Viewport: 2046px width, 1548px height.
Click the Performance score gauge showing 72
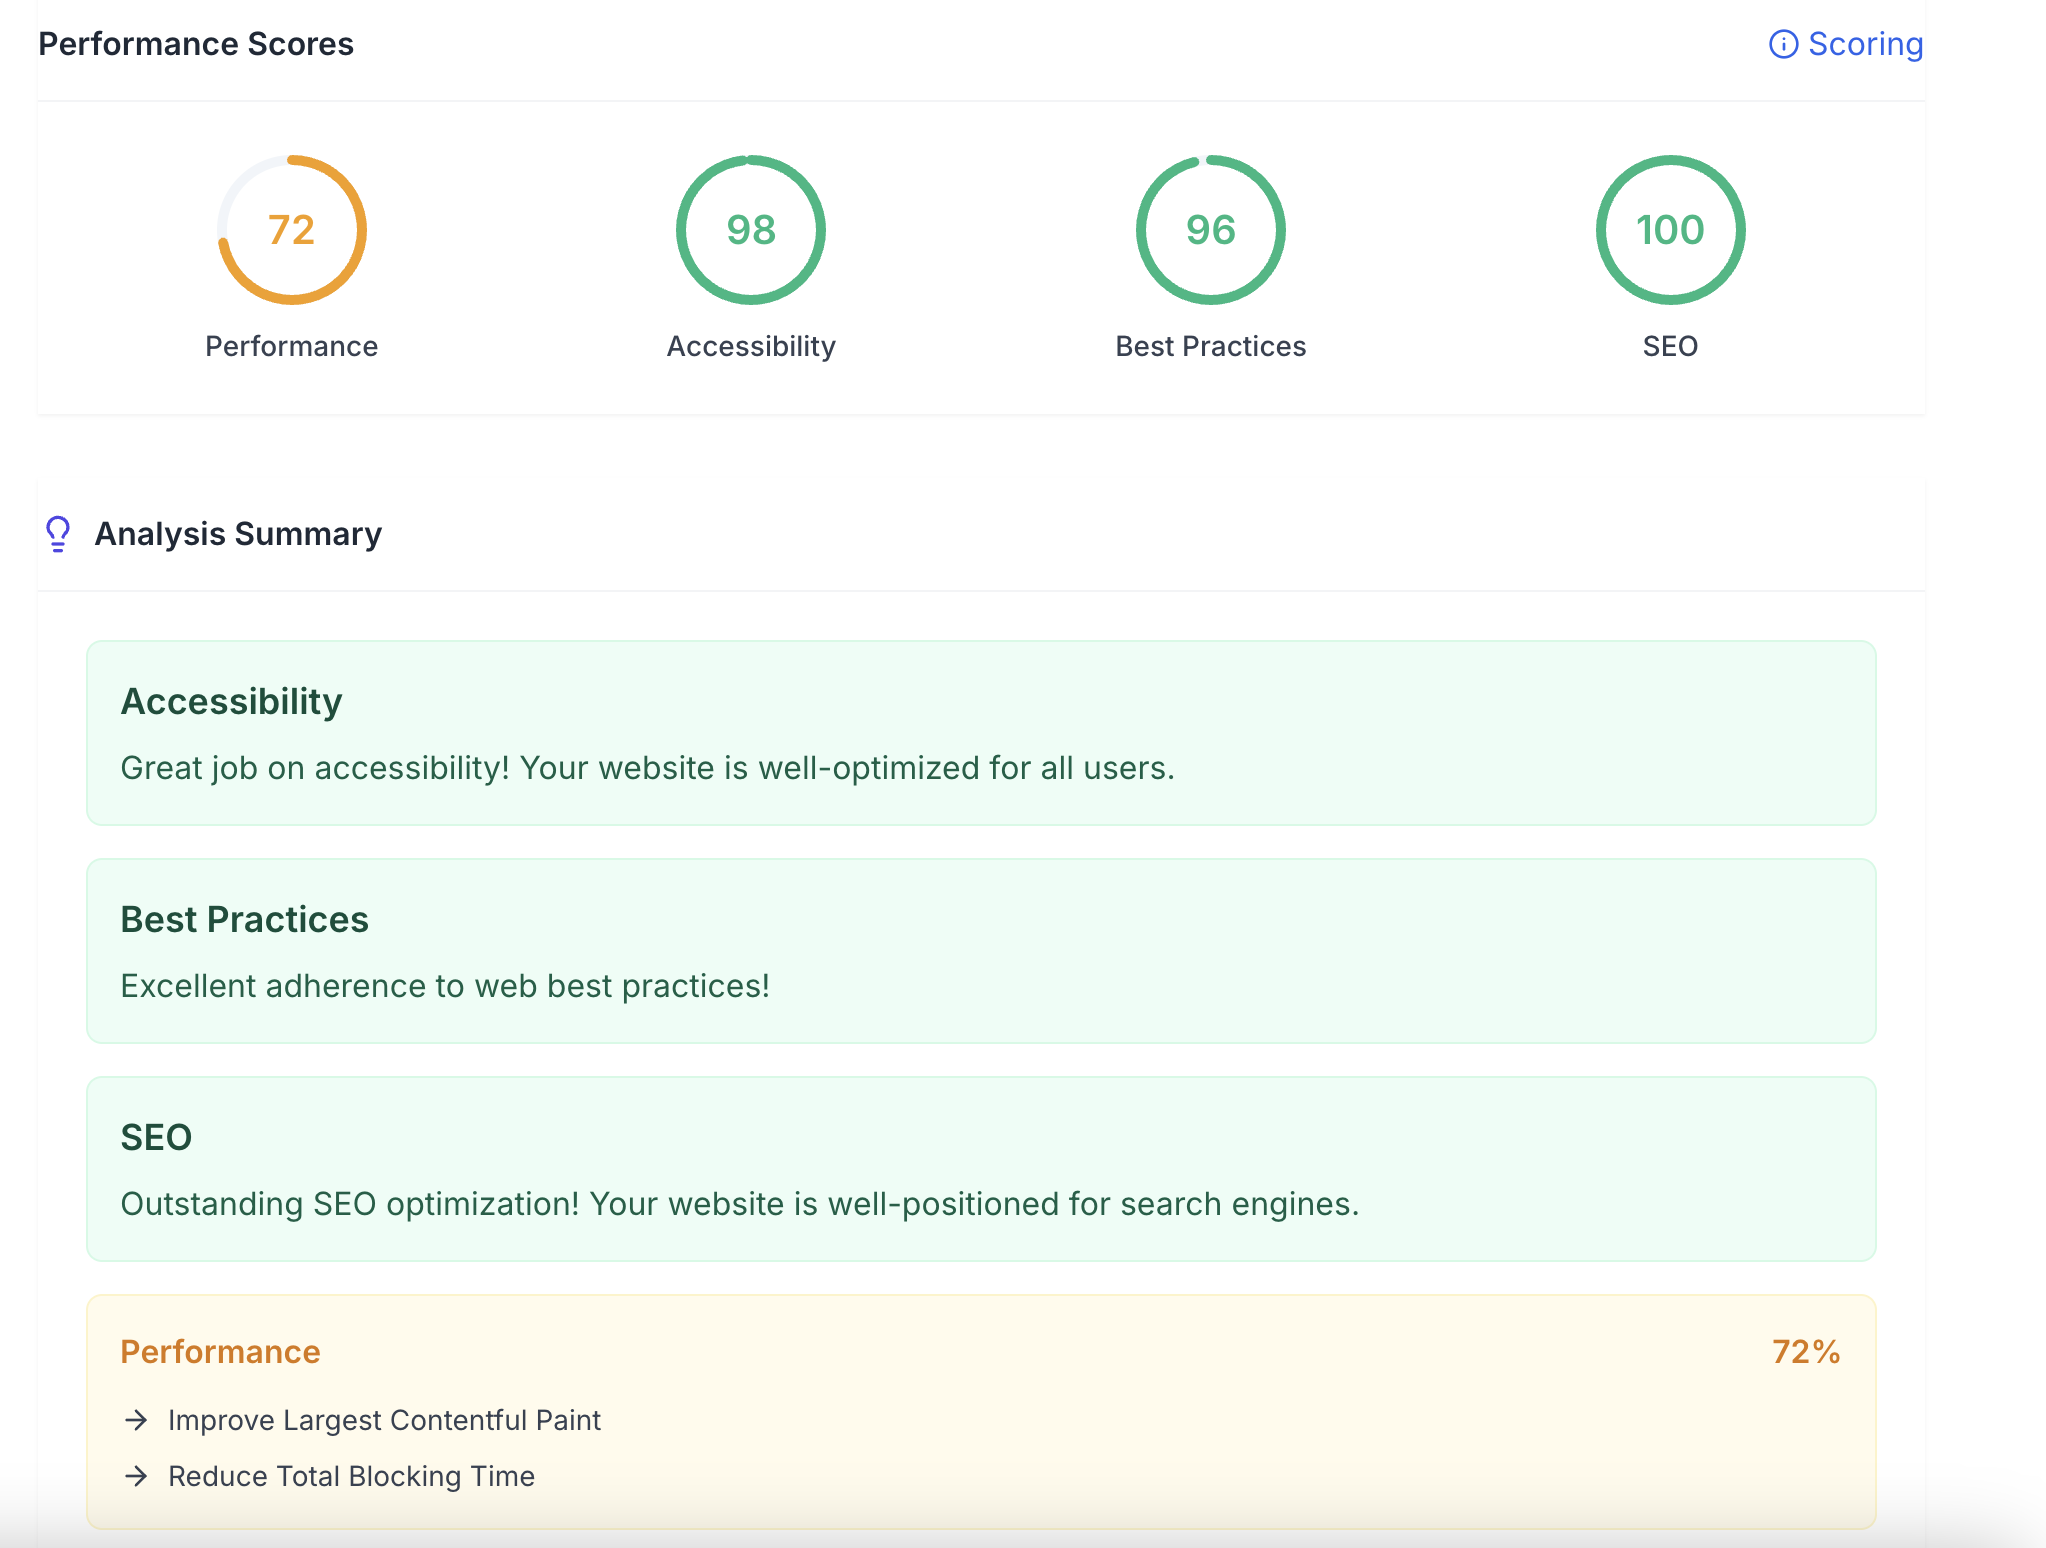[291, 230]
